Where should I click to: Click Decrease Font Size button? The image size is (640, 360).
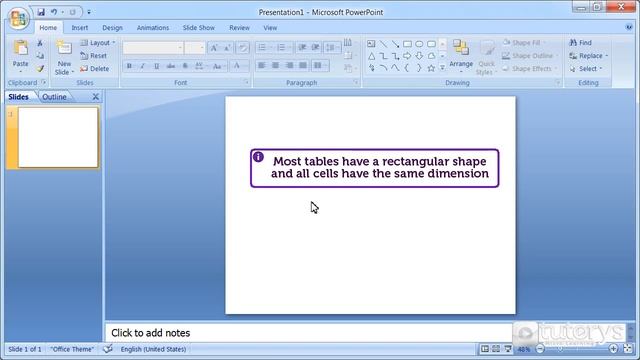(x=227, y=48)
